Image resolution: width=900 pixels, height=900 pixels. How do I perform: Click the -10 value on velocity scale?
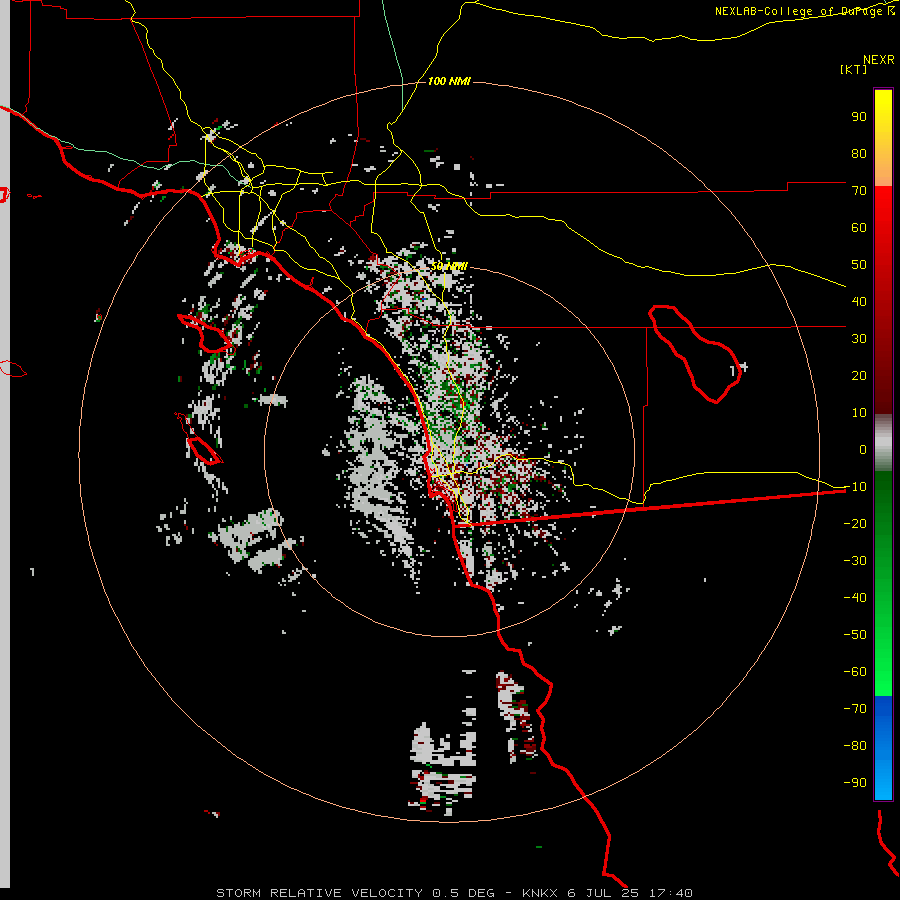tap(855, 487)
